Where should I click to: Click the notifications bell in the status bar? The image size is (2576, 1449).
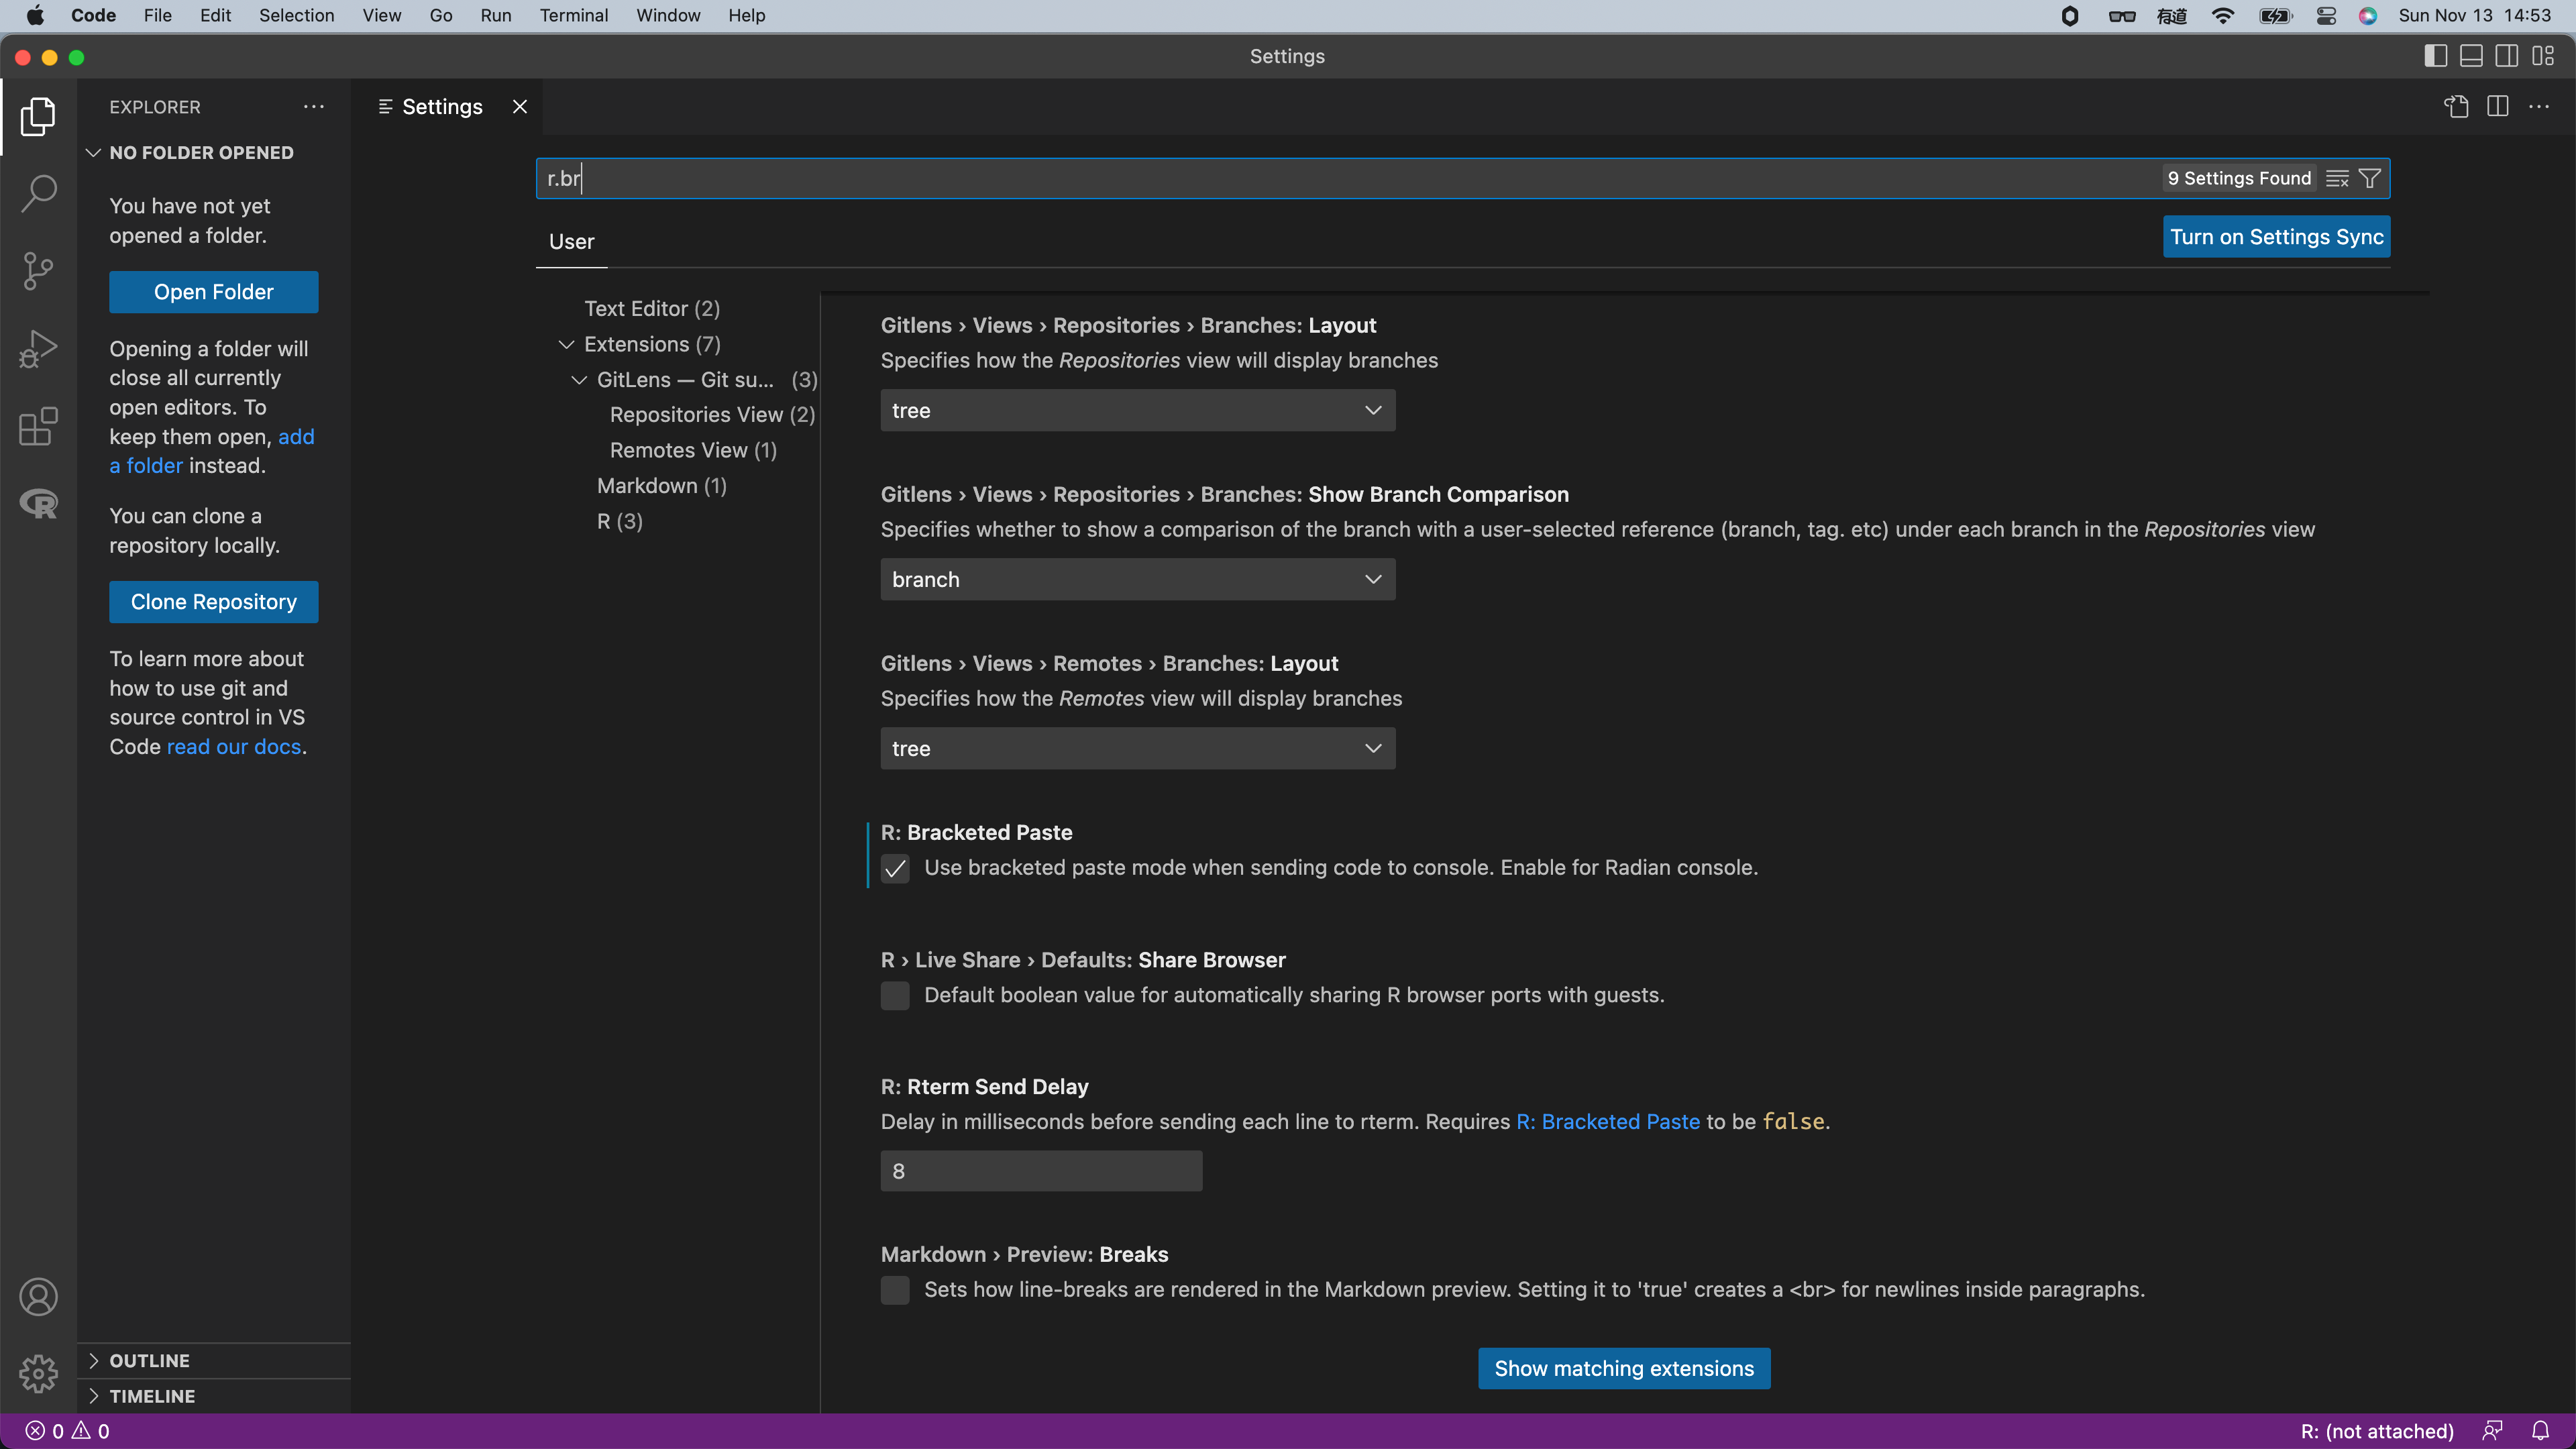pos(2541,1430)
